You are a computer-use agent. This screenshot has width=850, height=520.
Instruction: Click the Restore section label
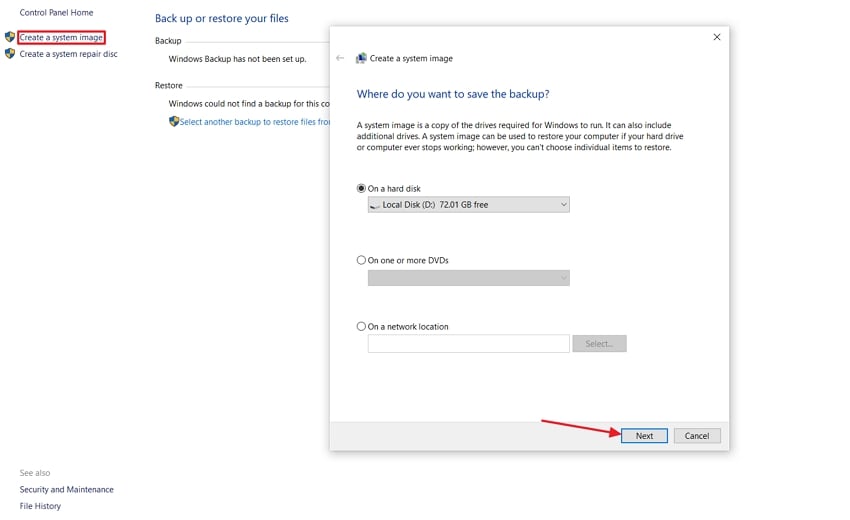[169, 85]
